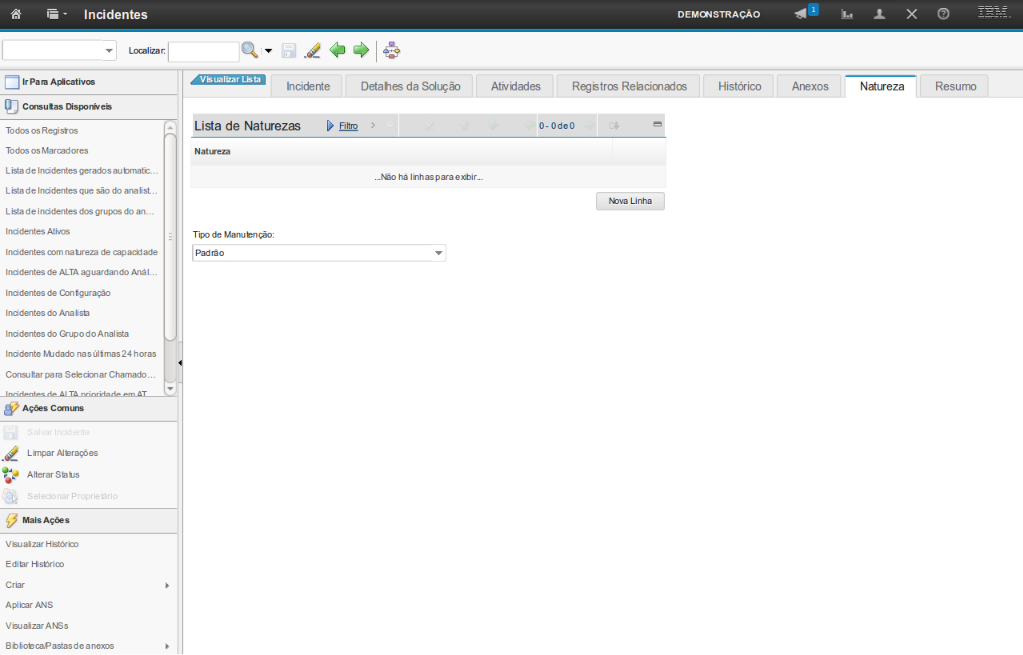Click the help question mark icon

tap(943, 14)
